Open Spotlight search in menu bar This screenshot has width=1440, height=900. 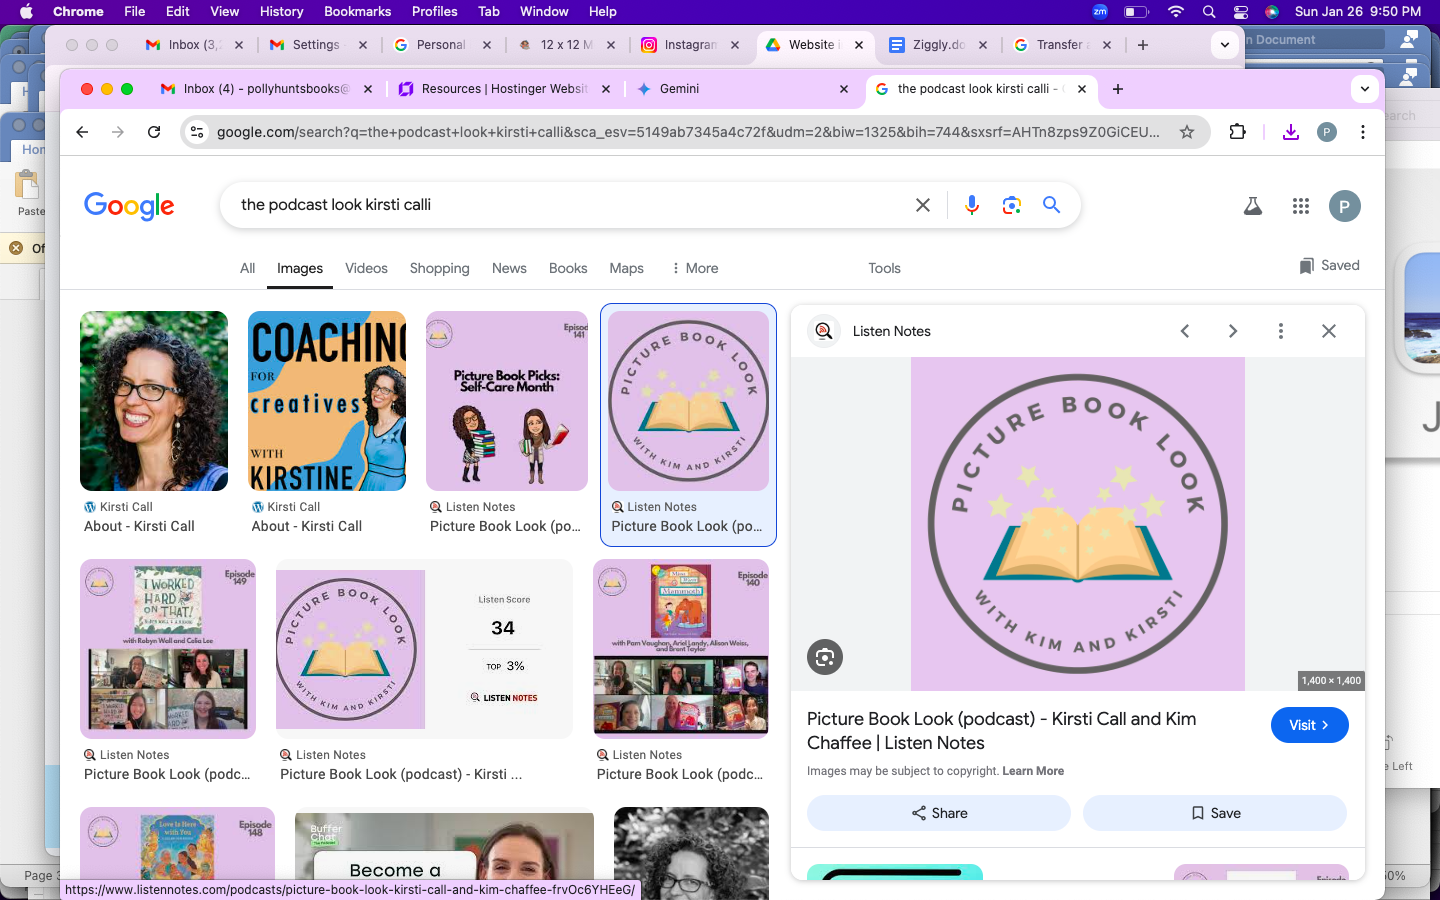click(1209, 12)
